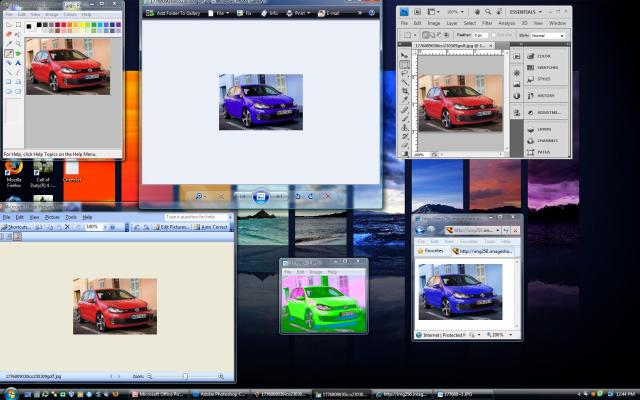Click the Play Slide Show button in Photo Gallery
The image size is (640, 400).
(261, 196)
